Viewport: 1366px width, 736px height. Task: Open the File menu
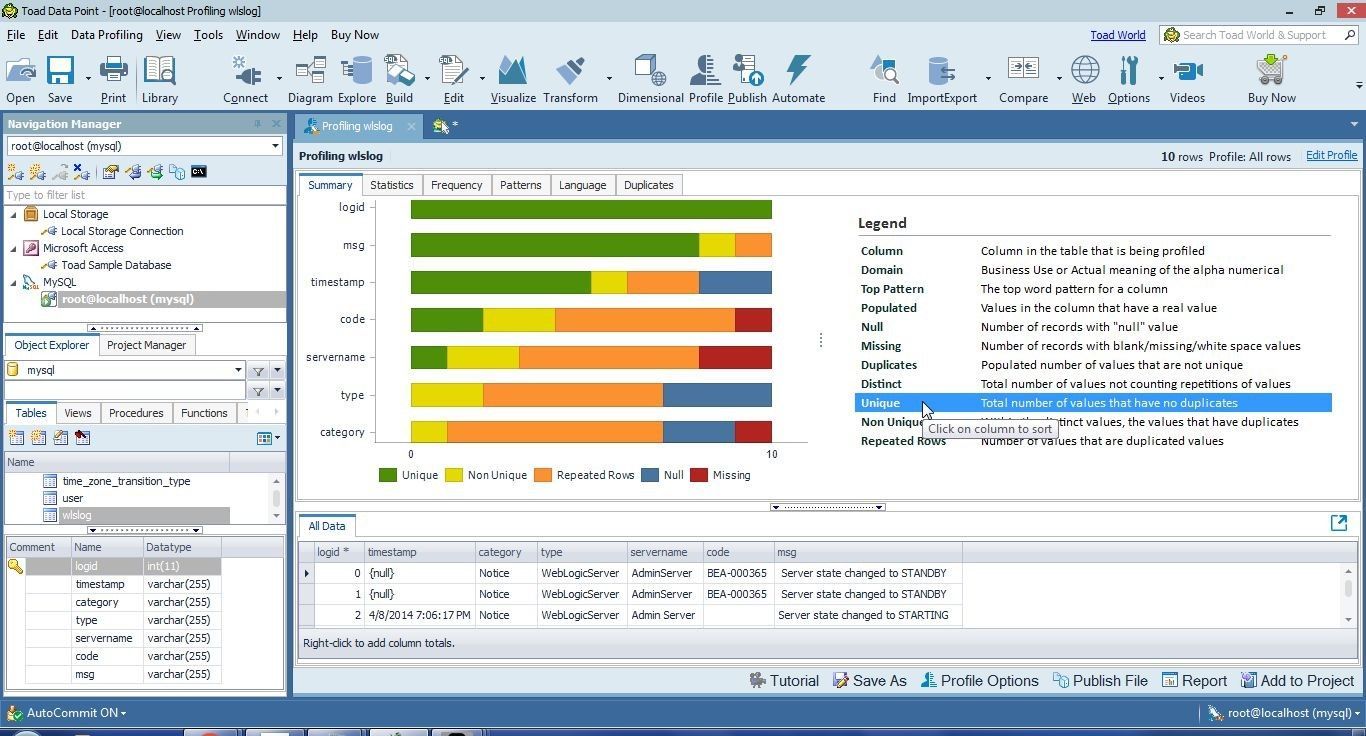(16, 35)
